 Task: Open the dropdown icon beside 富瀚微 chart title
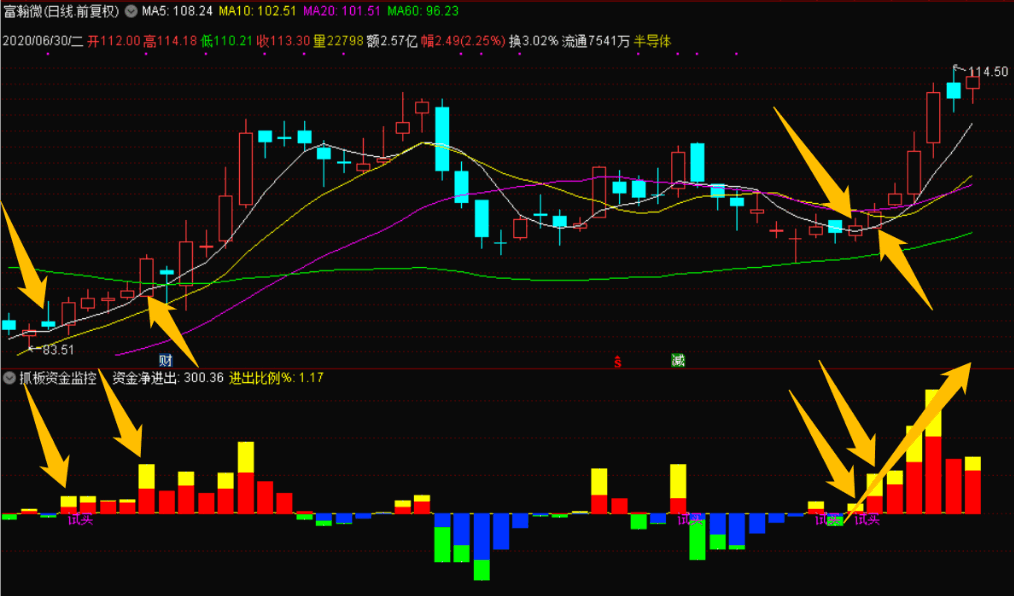[x=131, y=11]
